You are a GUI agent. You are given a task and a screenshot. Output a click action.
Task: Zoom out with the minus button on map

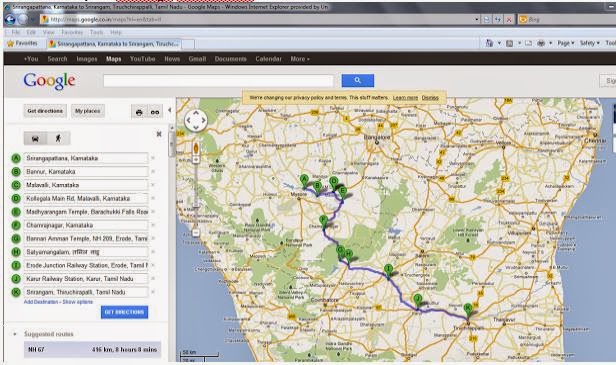click(x=196, y=233)
